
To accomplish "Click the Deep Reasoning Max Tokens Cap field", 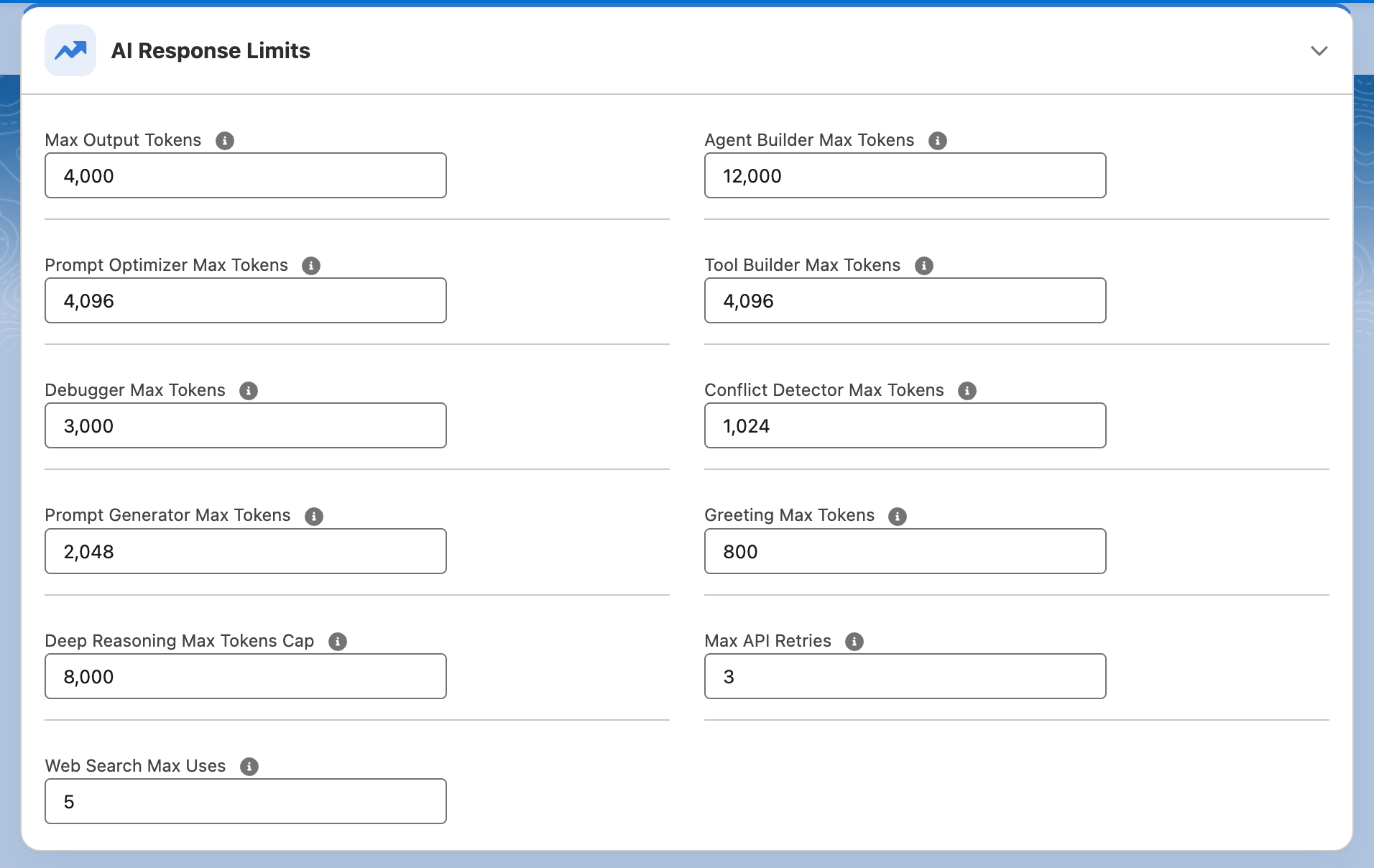I will 246,676.
